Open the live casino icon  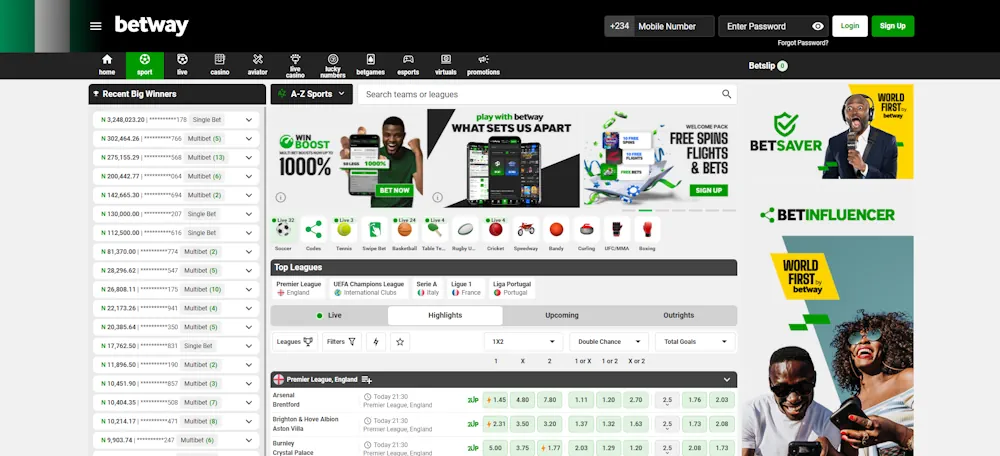click(295, 59)
